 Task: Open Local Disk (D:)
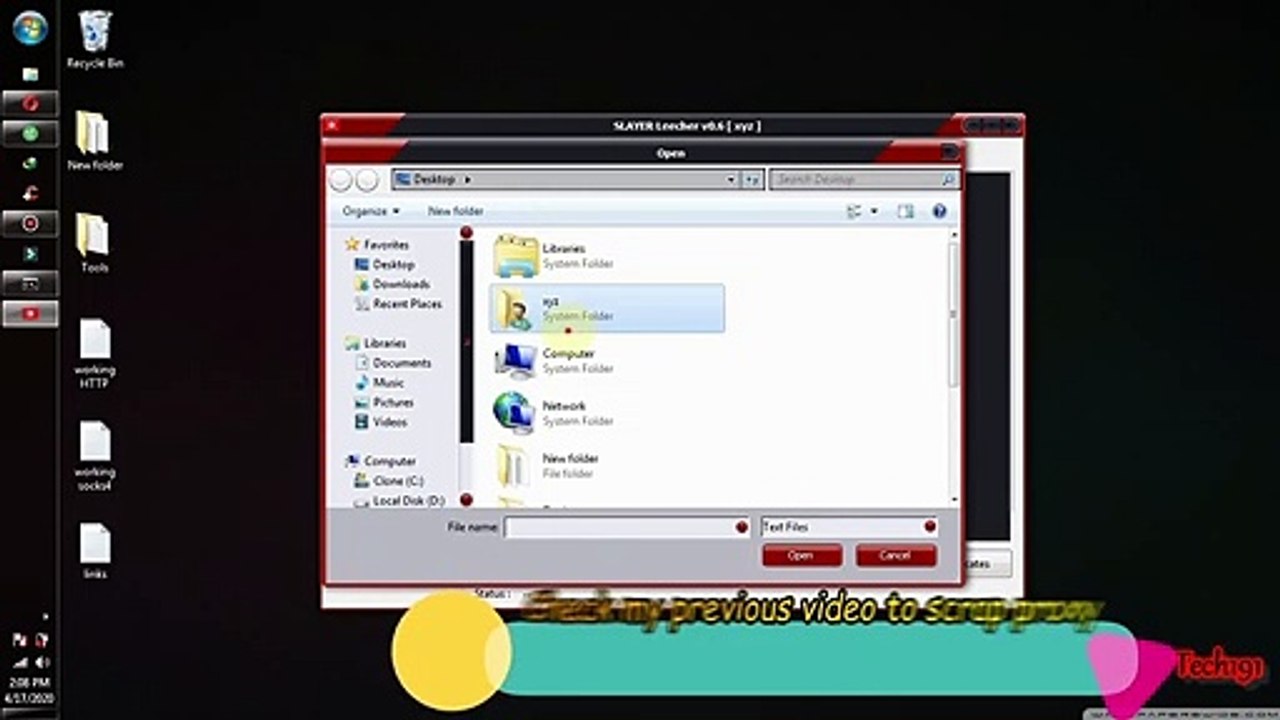pyautogui.click(x=400, y=500)
